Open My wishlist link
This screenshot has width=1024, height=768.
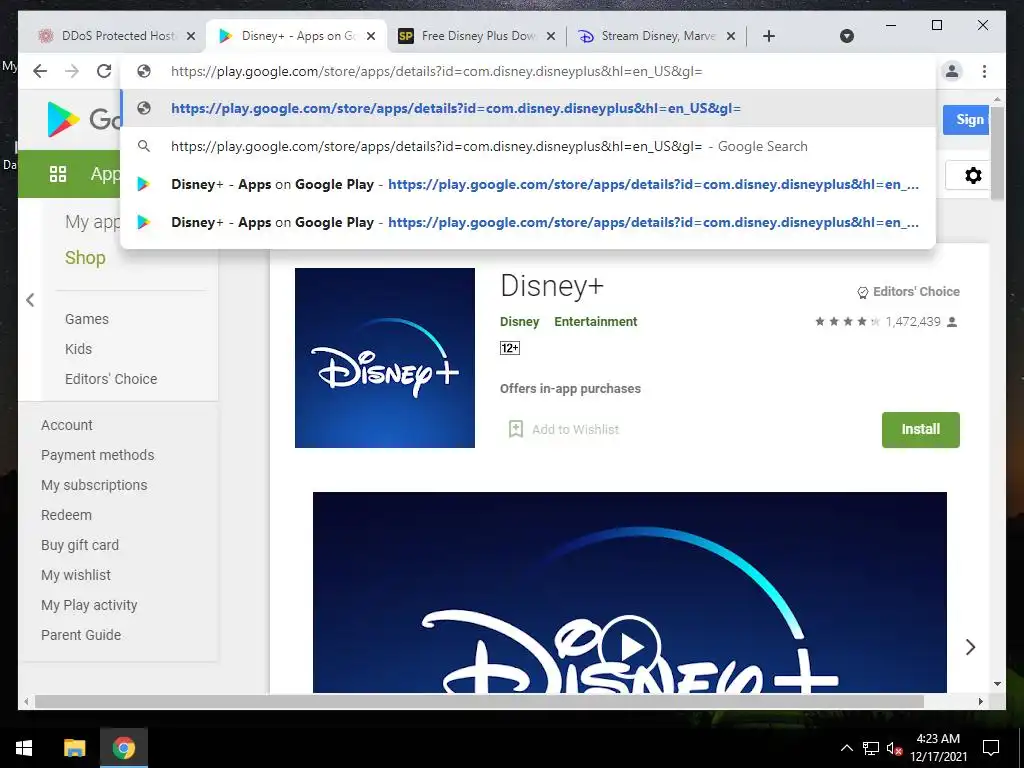point(76,575)
